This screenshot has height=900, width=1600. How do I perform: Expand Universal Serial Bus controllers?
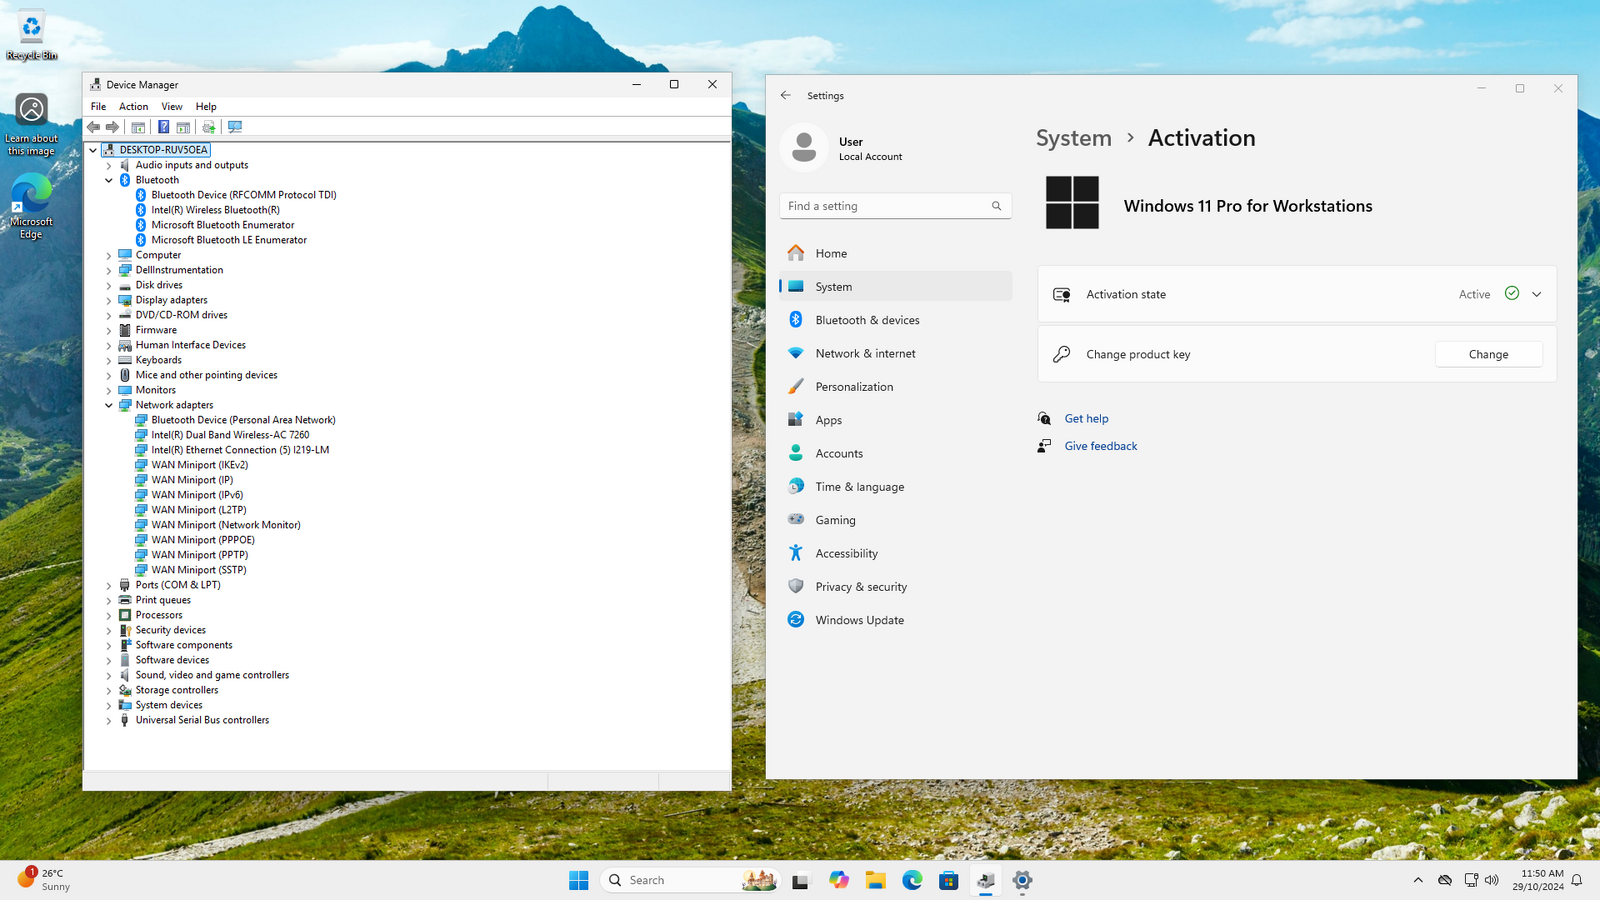tap(109, 720)
